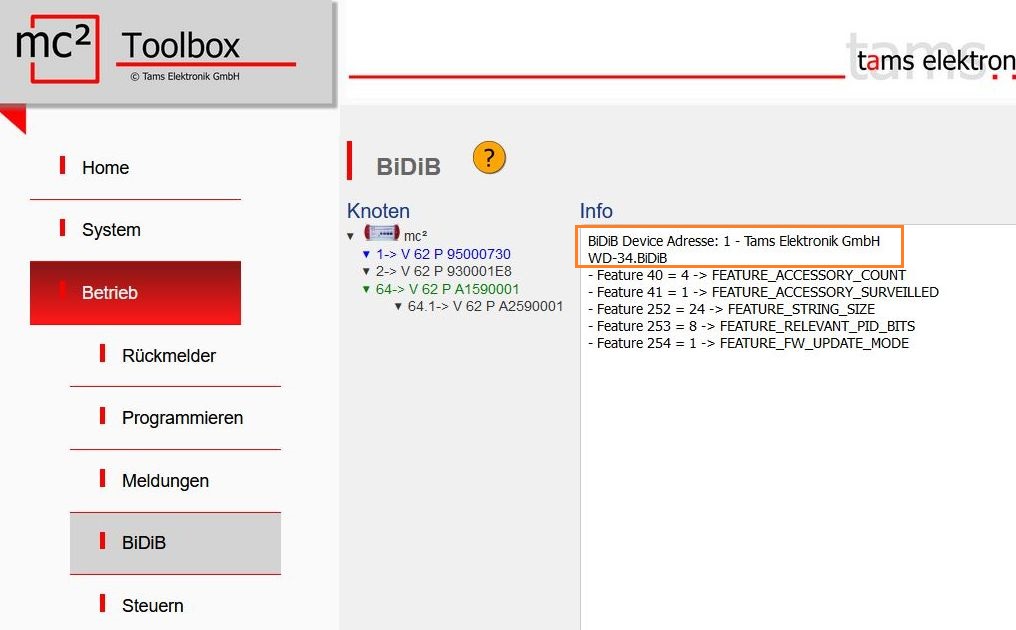Open the Programmieren submenu
Image resolution: width=1016 pixels, height=630 pixels.
182,418
